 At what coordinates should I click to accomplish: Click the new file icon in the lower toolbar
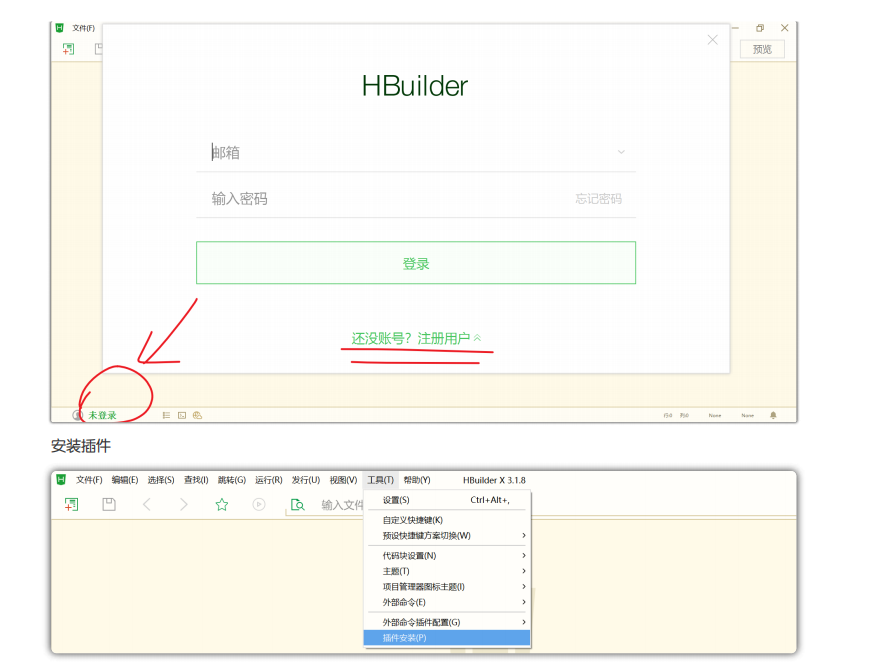coord(71,504)
